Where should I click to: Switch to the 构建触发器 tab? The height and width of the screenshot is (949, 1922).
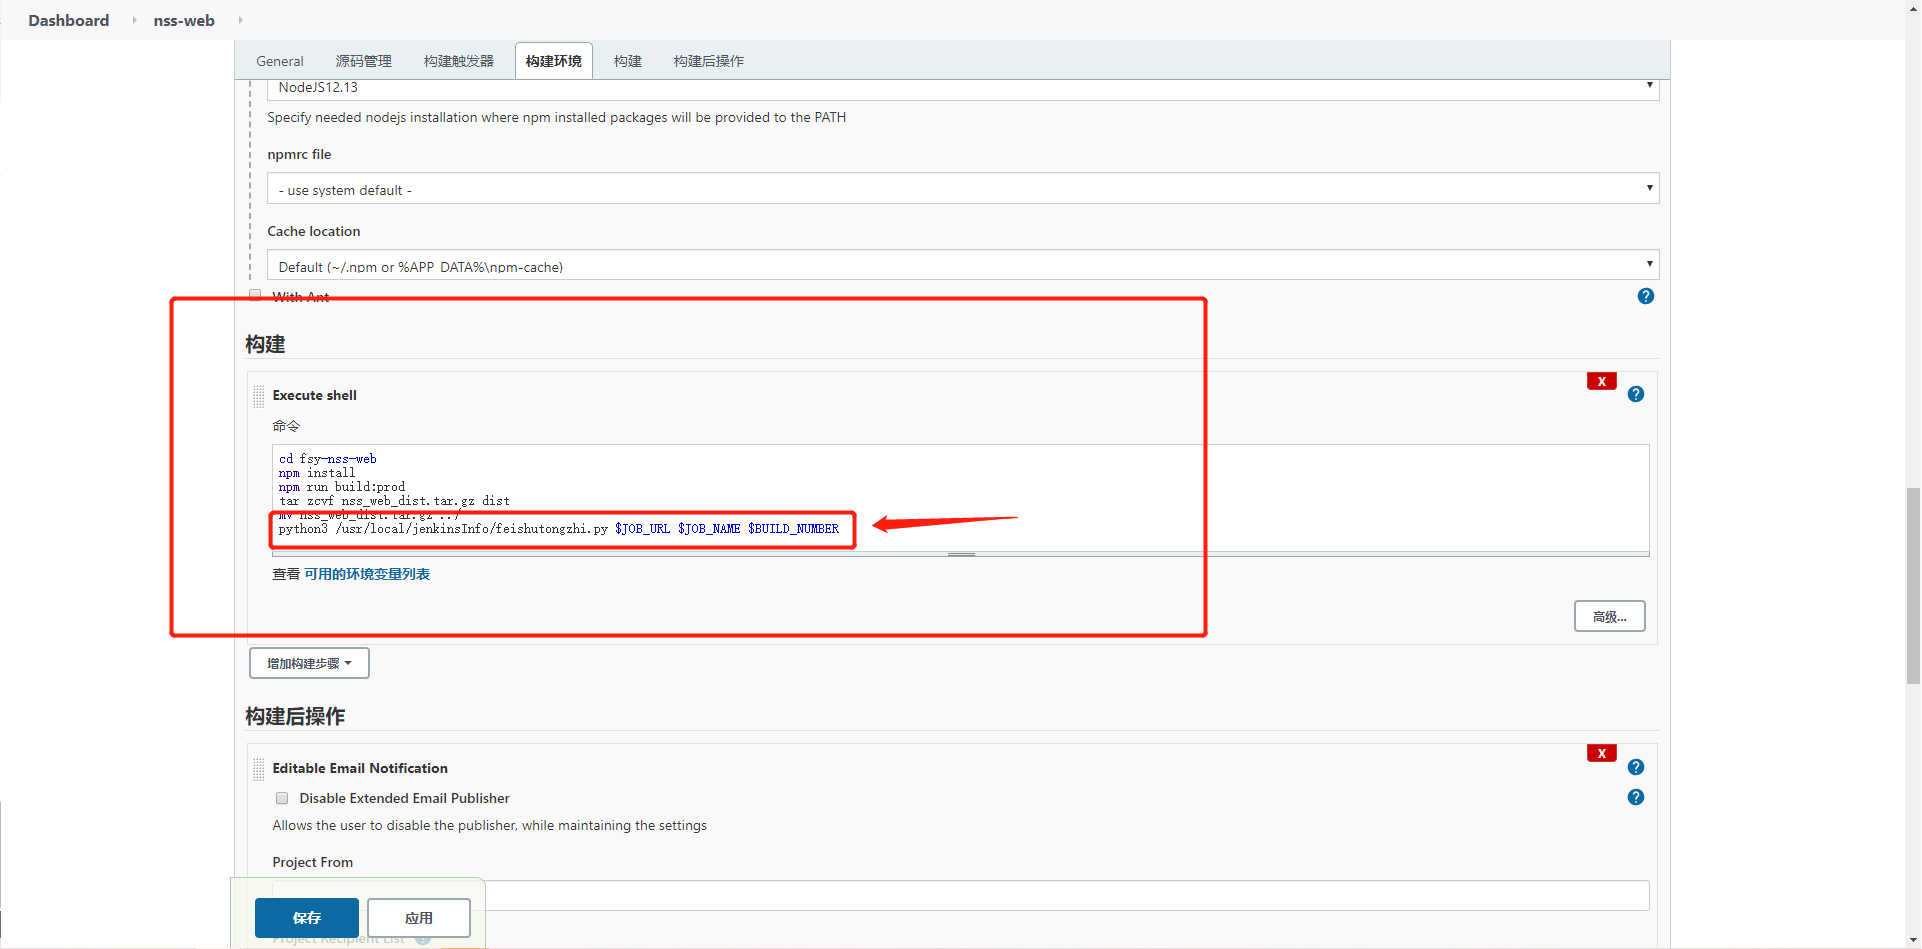[x=459, y=61]
